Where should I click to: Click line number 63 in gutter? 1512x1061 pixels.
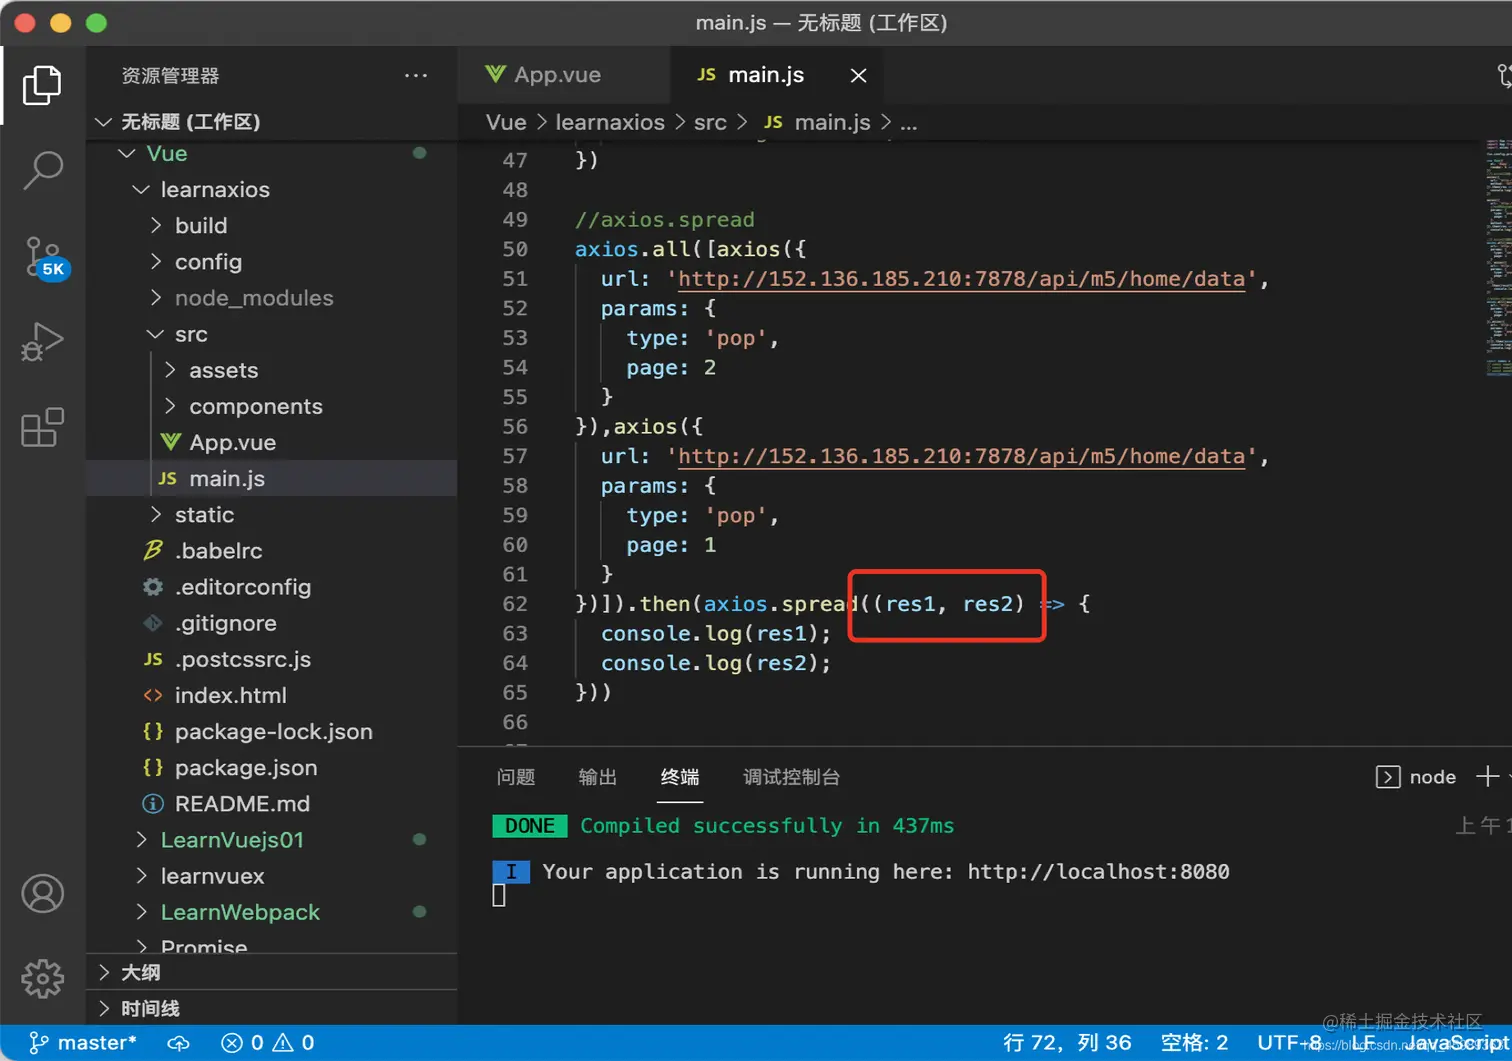tap(515, 634)
